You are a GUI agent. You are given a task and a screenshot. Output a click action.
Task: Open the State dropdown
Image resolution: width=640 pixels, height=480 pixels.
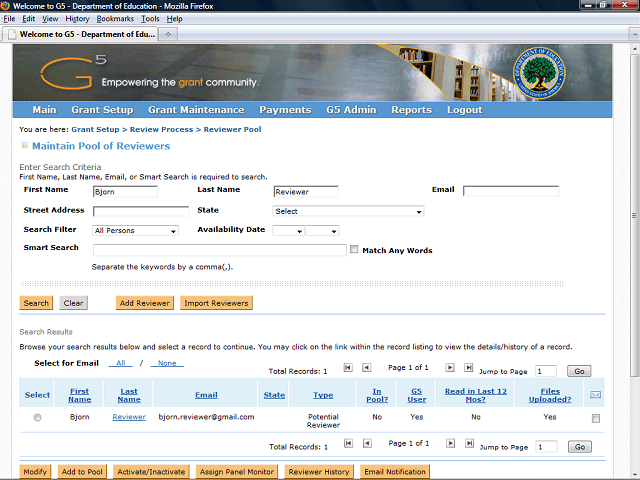point(348,211)
